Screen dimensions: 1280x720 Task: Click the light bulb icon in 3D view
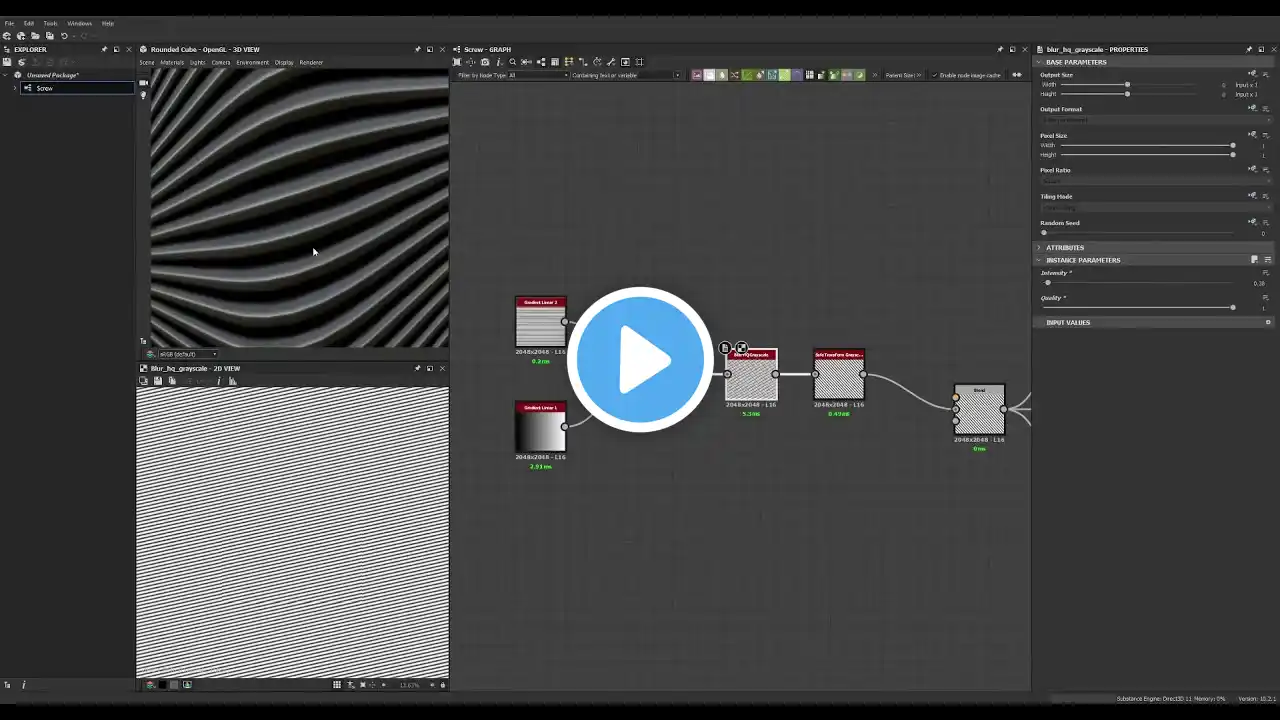click(x=143, y=95)
